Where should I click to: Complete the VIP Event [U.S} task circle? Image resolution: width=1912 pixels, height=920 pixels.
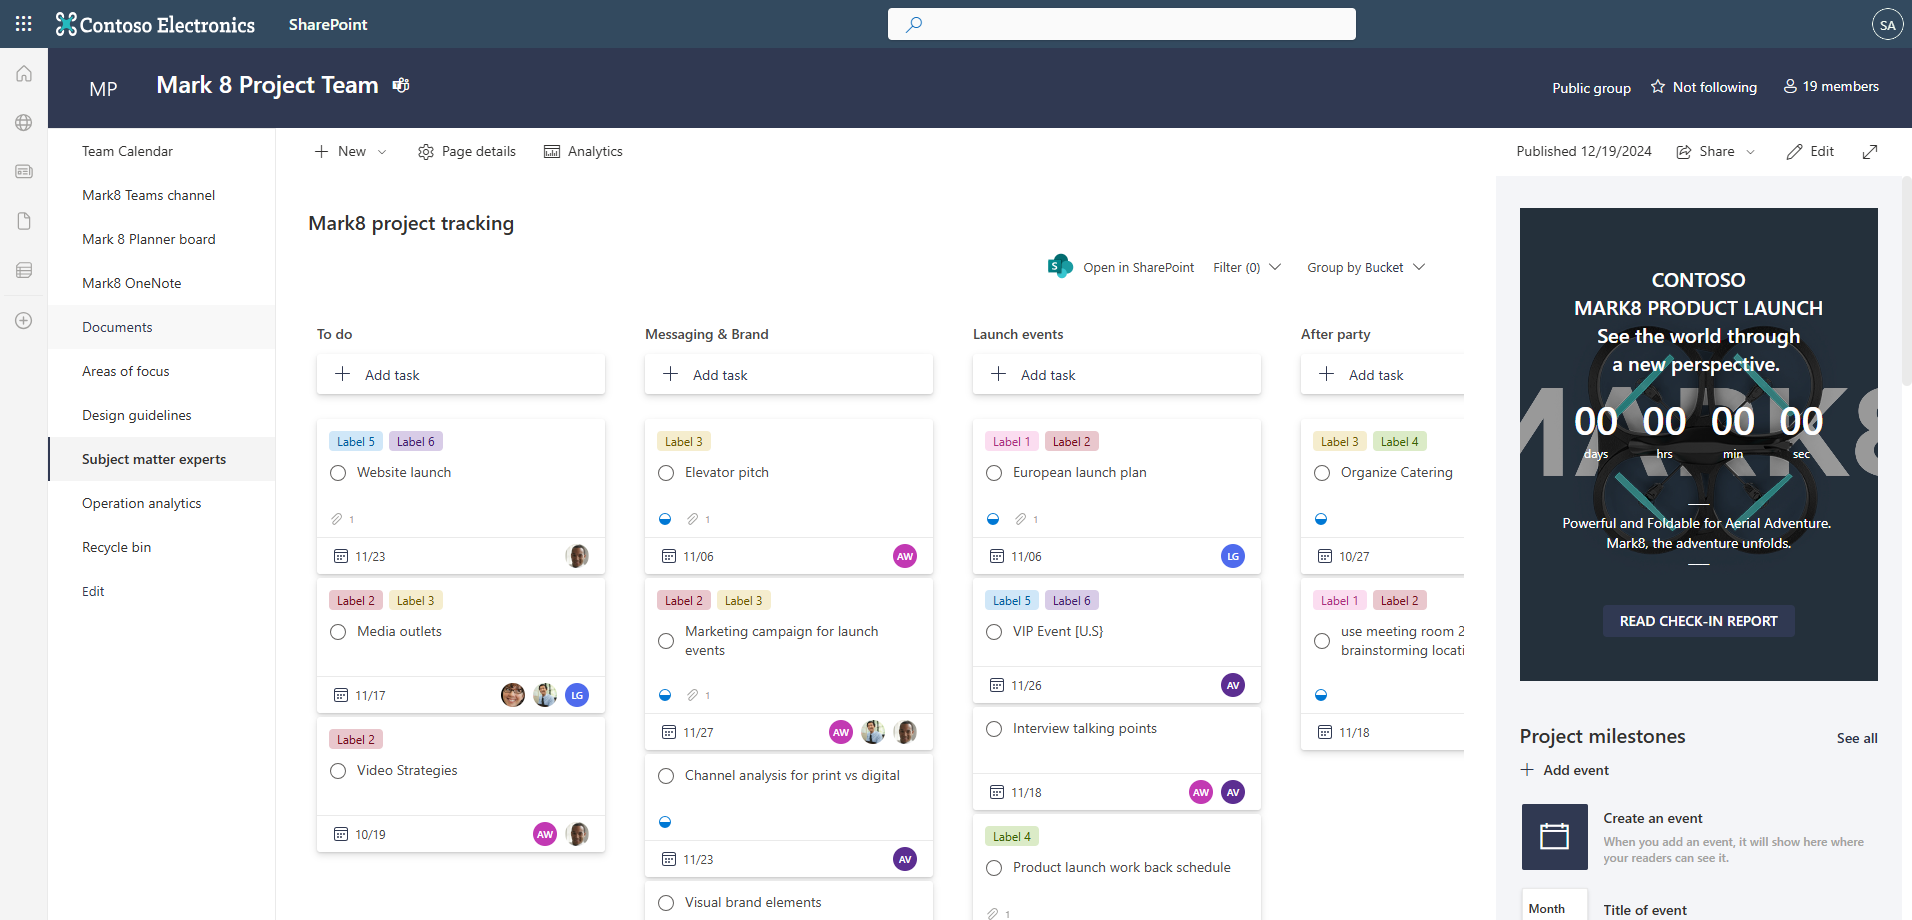994,632
